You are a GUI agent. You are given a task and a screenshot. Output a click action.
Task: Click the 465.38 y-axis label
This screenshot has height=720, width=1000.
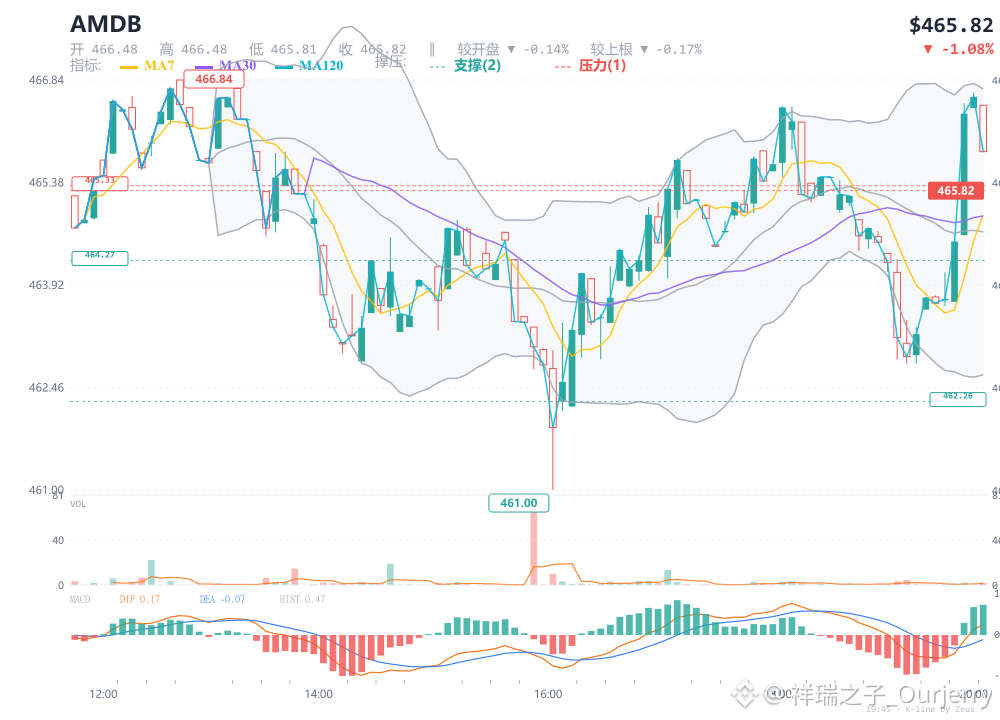pyautogui.click(x=46, y=182)
